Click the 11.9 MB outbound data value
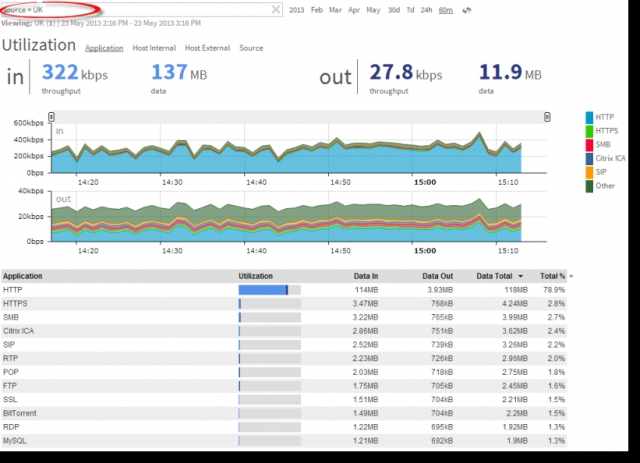Image resolution: width=640 pixels, height=463 pixels. [x=510, y=73]
